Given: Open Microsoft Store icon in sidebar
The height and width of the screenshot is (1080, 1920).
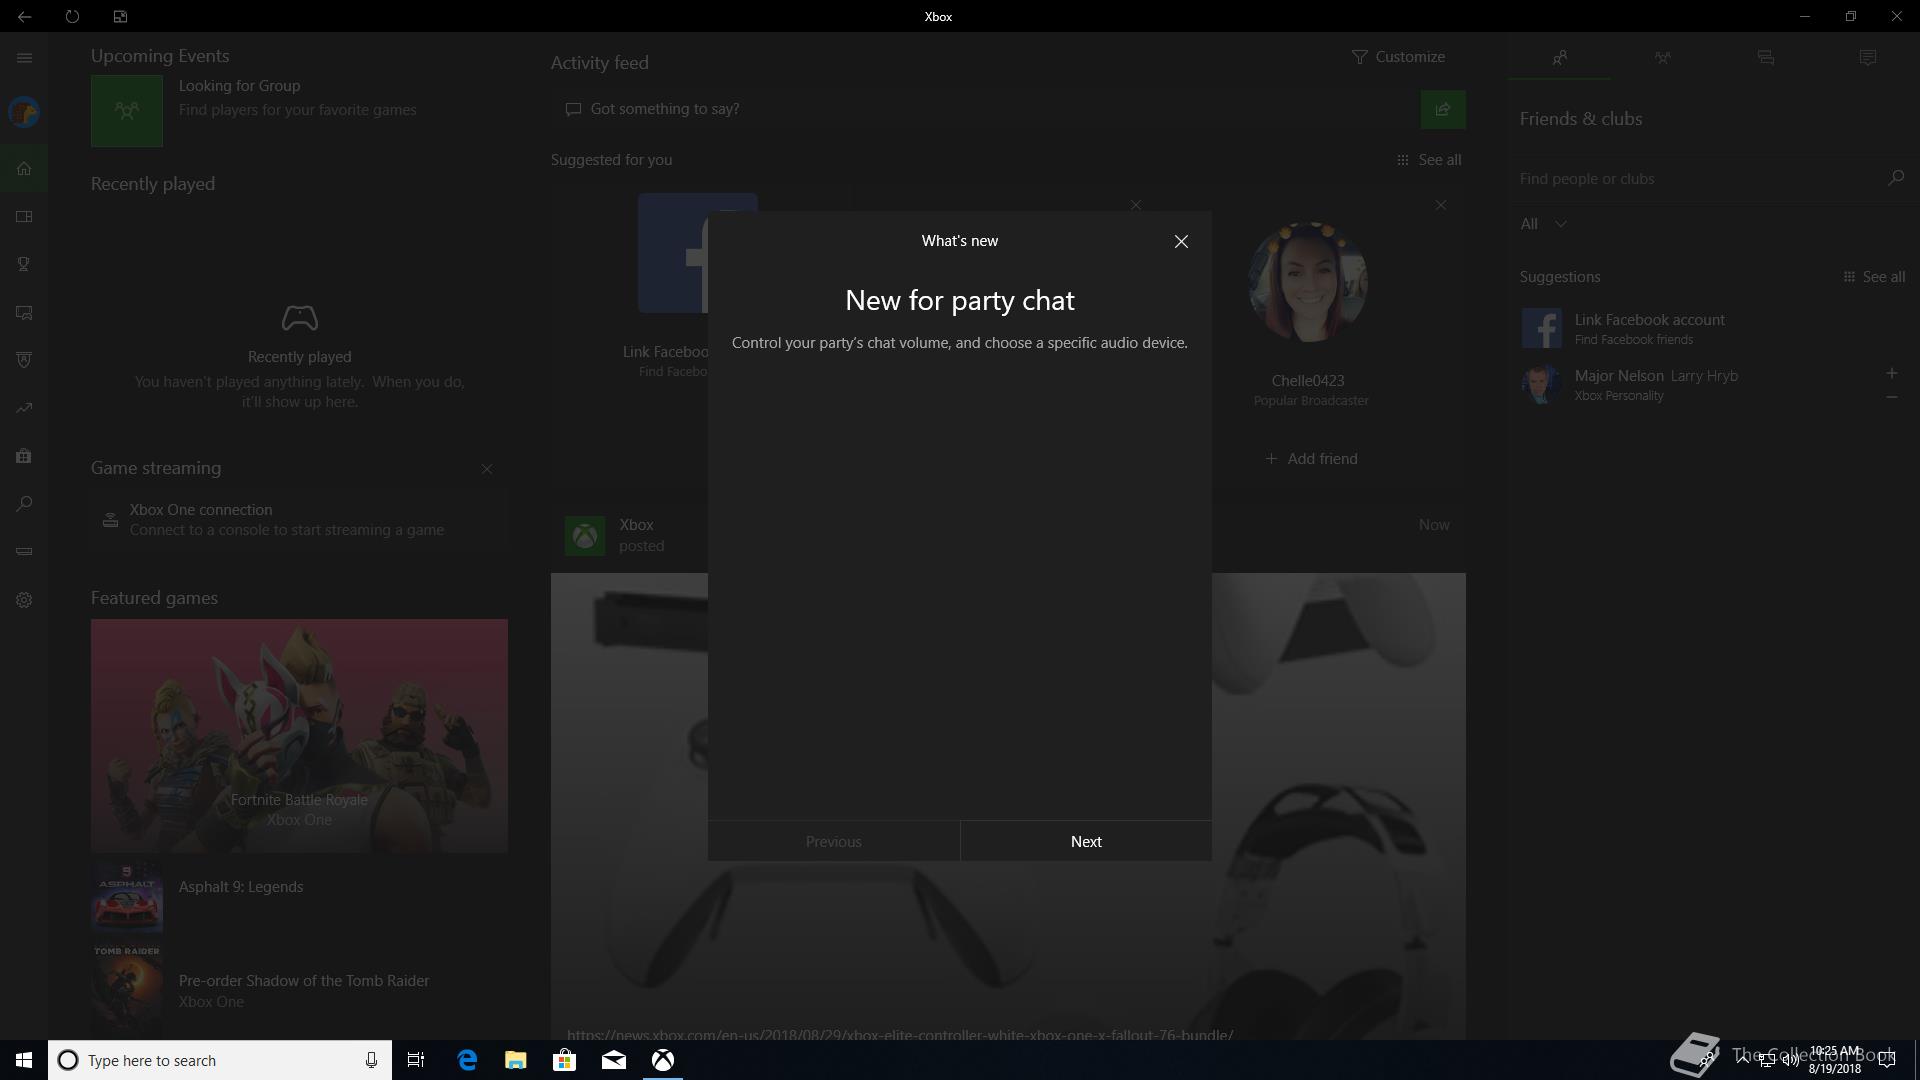Looking at the screenshot, I should (x=24, y=456).
